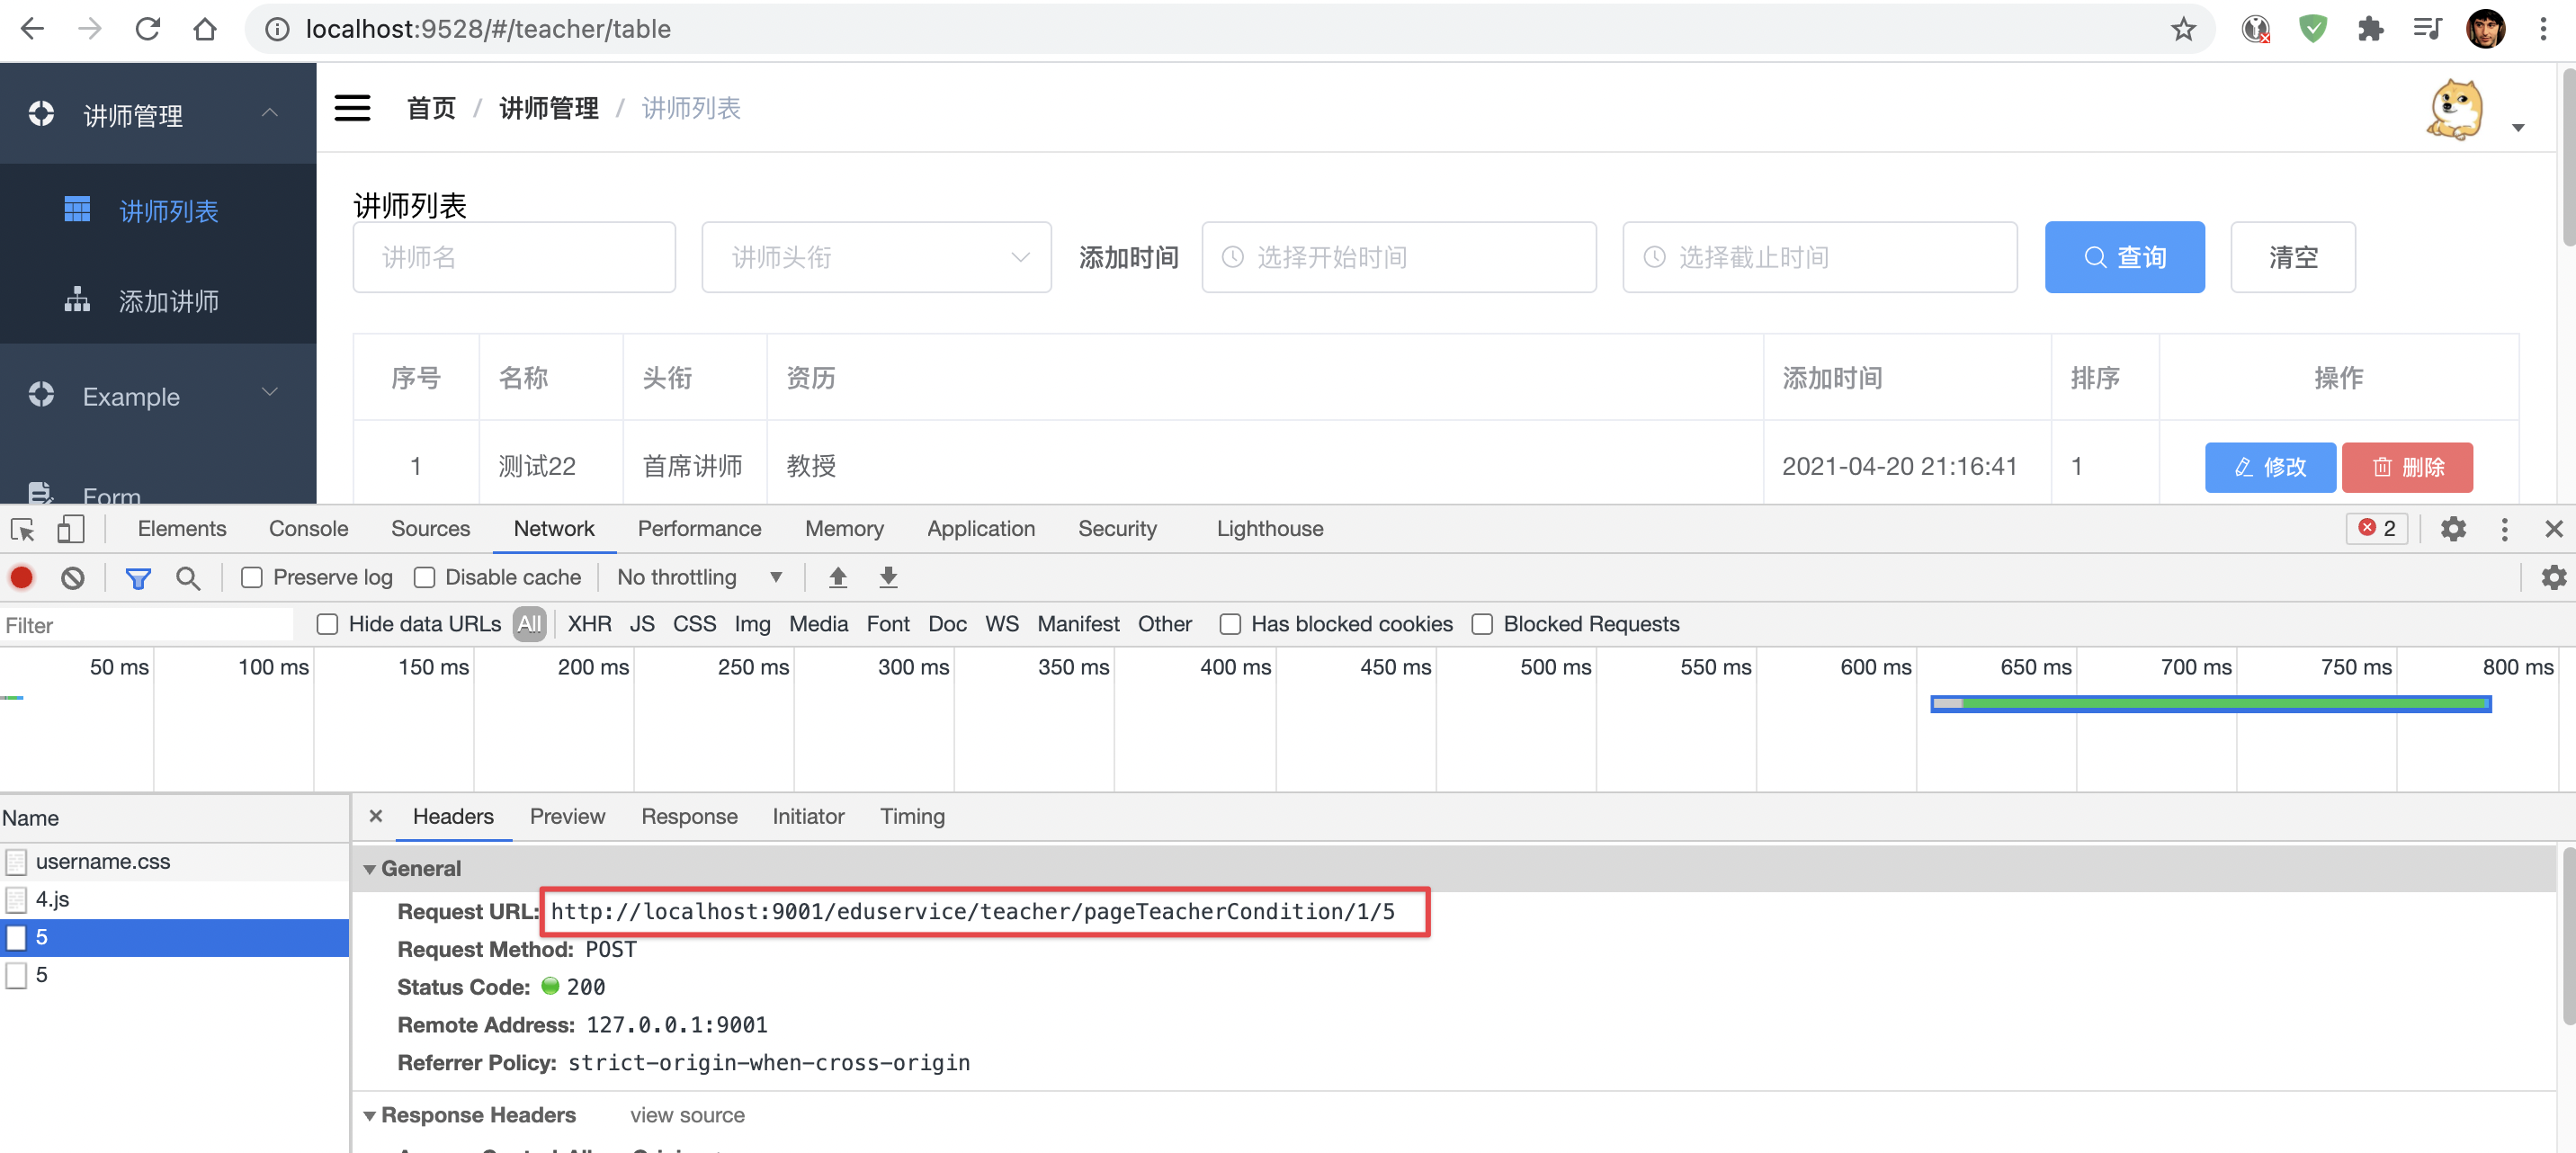Check the Disable cache checkbox
2576x1153 pixels.
(424, 577)
